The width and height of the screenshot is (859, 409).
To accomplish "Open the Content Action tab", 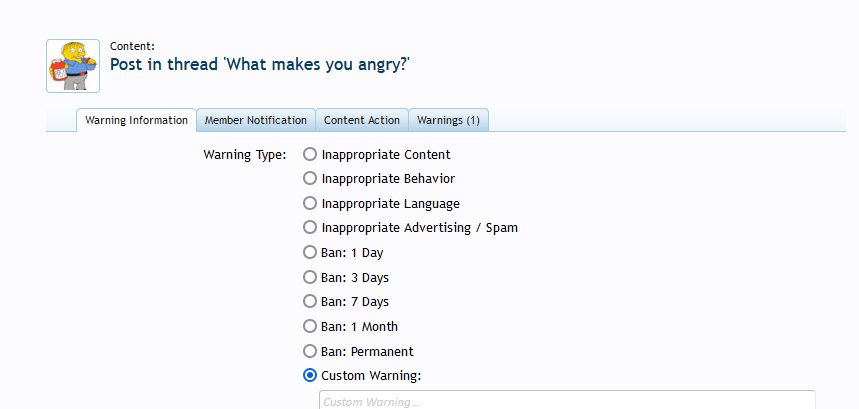I will pos(362,120).
